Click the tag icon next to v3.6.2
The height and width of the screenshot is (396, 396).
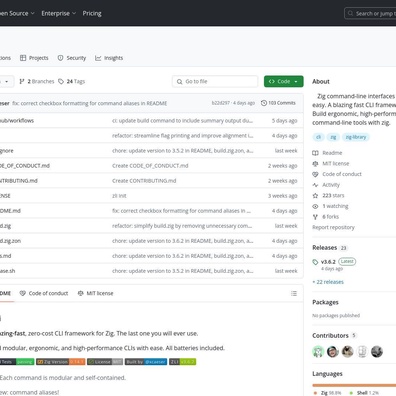[315, 262]
